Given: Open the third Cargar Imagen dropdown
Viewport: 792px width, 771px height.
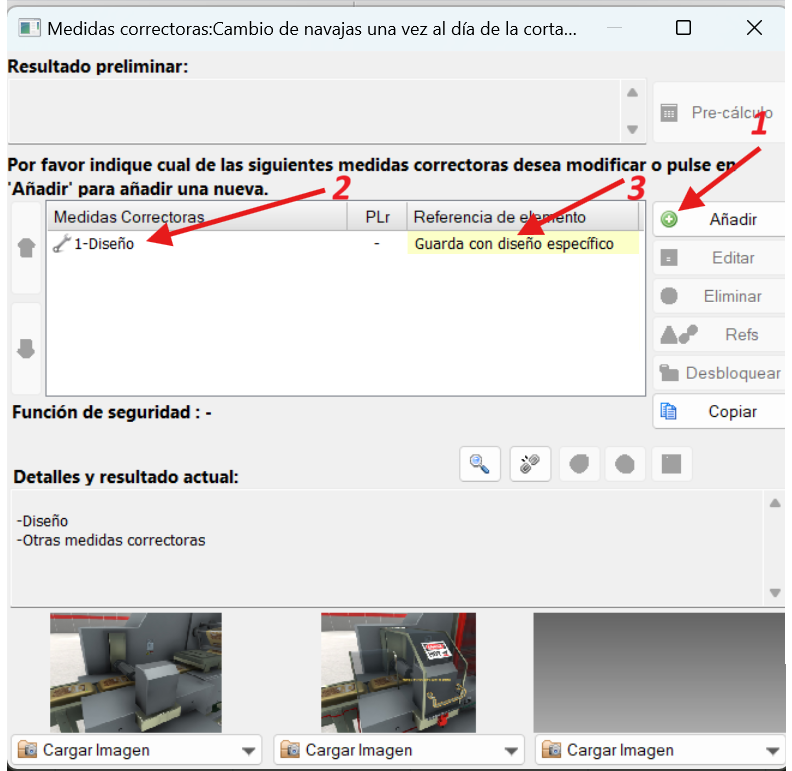Looking at the screenshot, I should (x=661, y=750).
